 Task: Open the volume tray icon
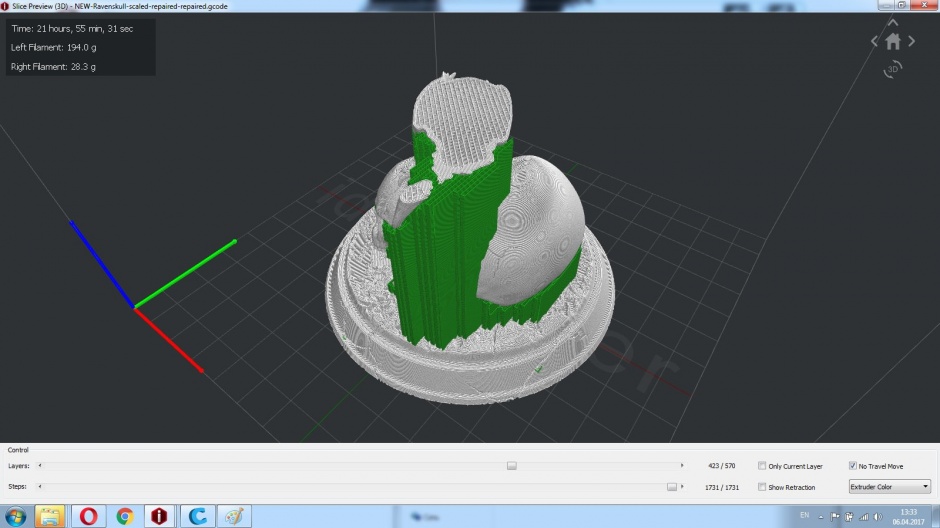click(878, 517)
